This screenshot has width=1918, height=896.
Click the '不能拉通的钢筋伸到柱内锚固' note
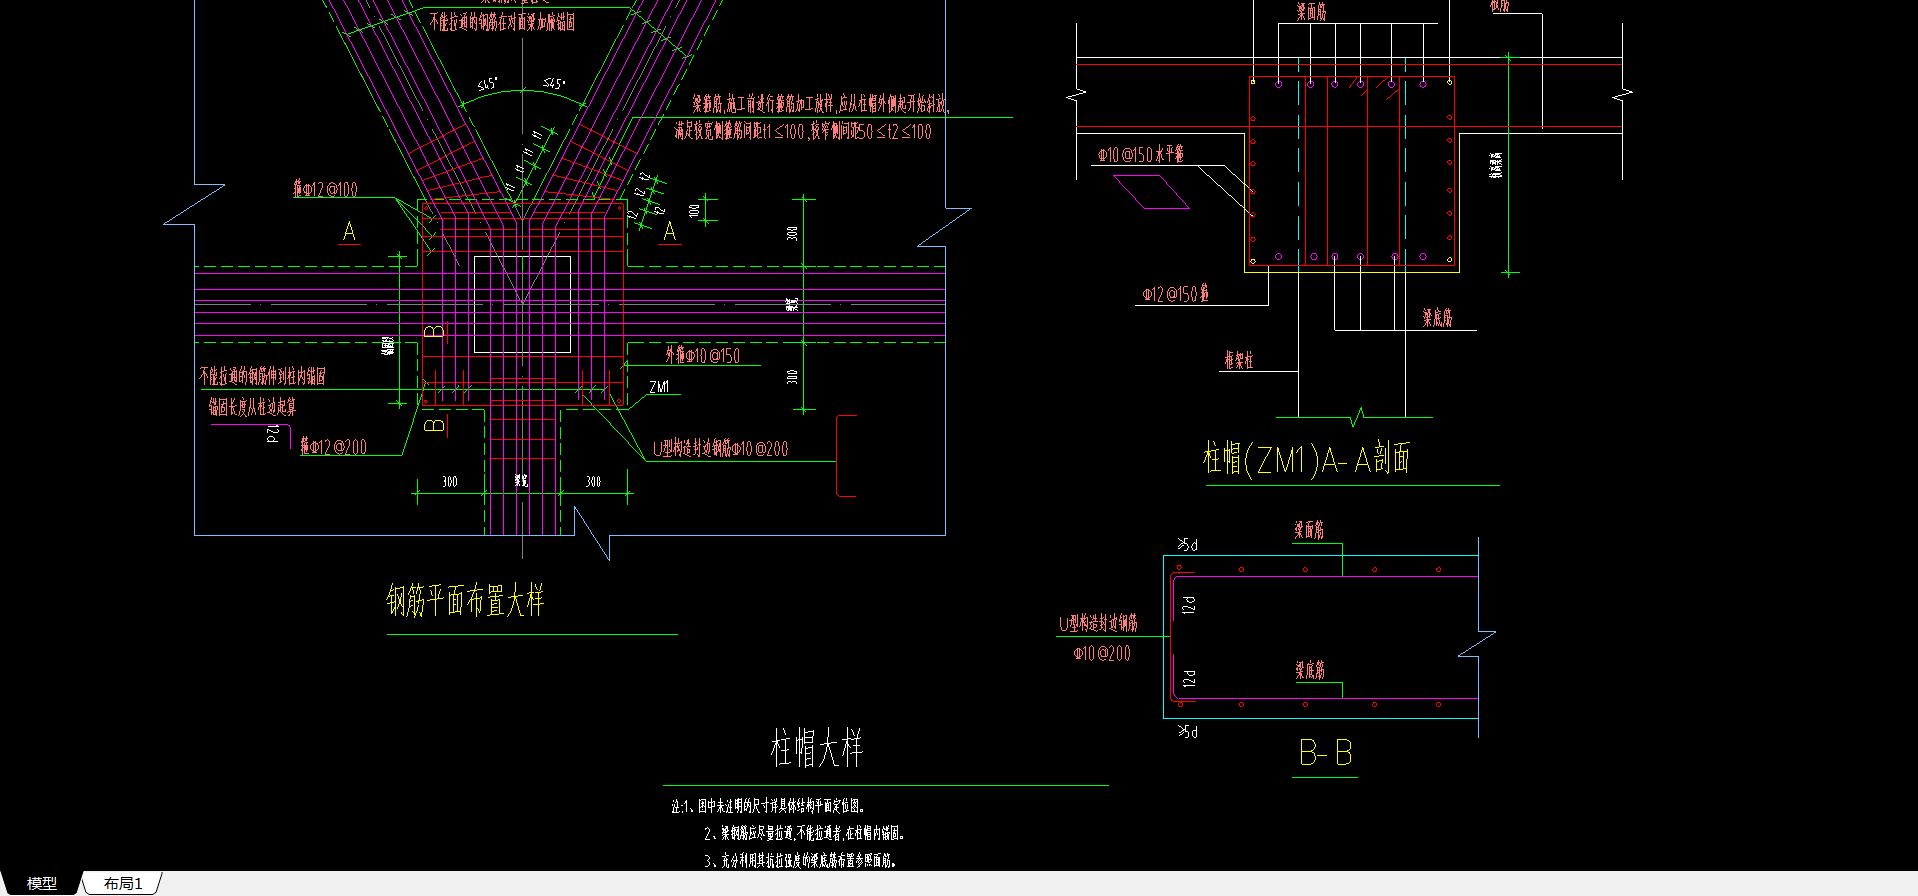[262, 376]
